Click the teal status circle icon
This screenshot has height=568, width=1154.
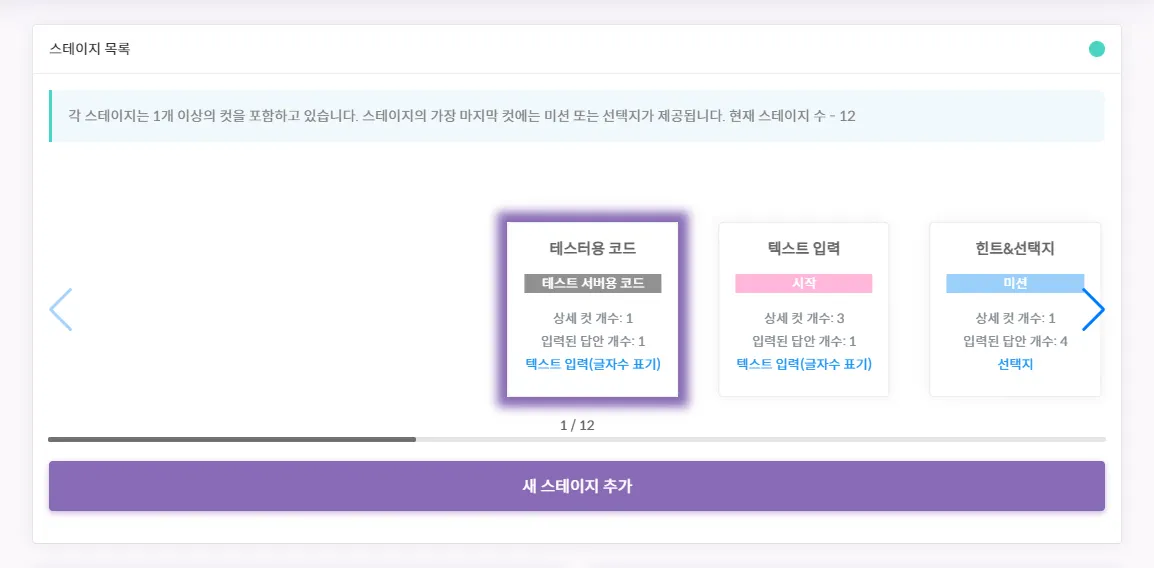pos(1096,49)
